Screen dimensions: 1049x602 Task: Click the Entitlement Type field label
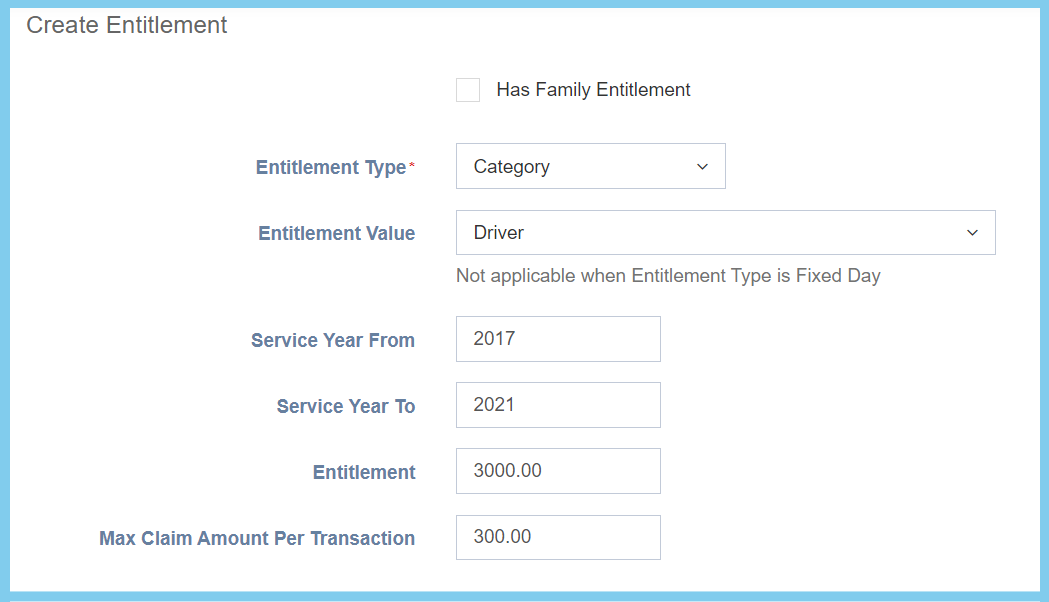point(330,168)
